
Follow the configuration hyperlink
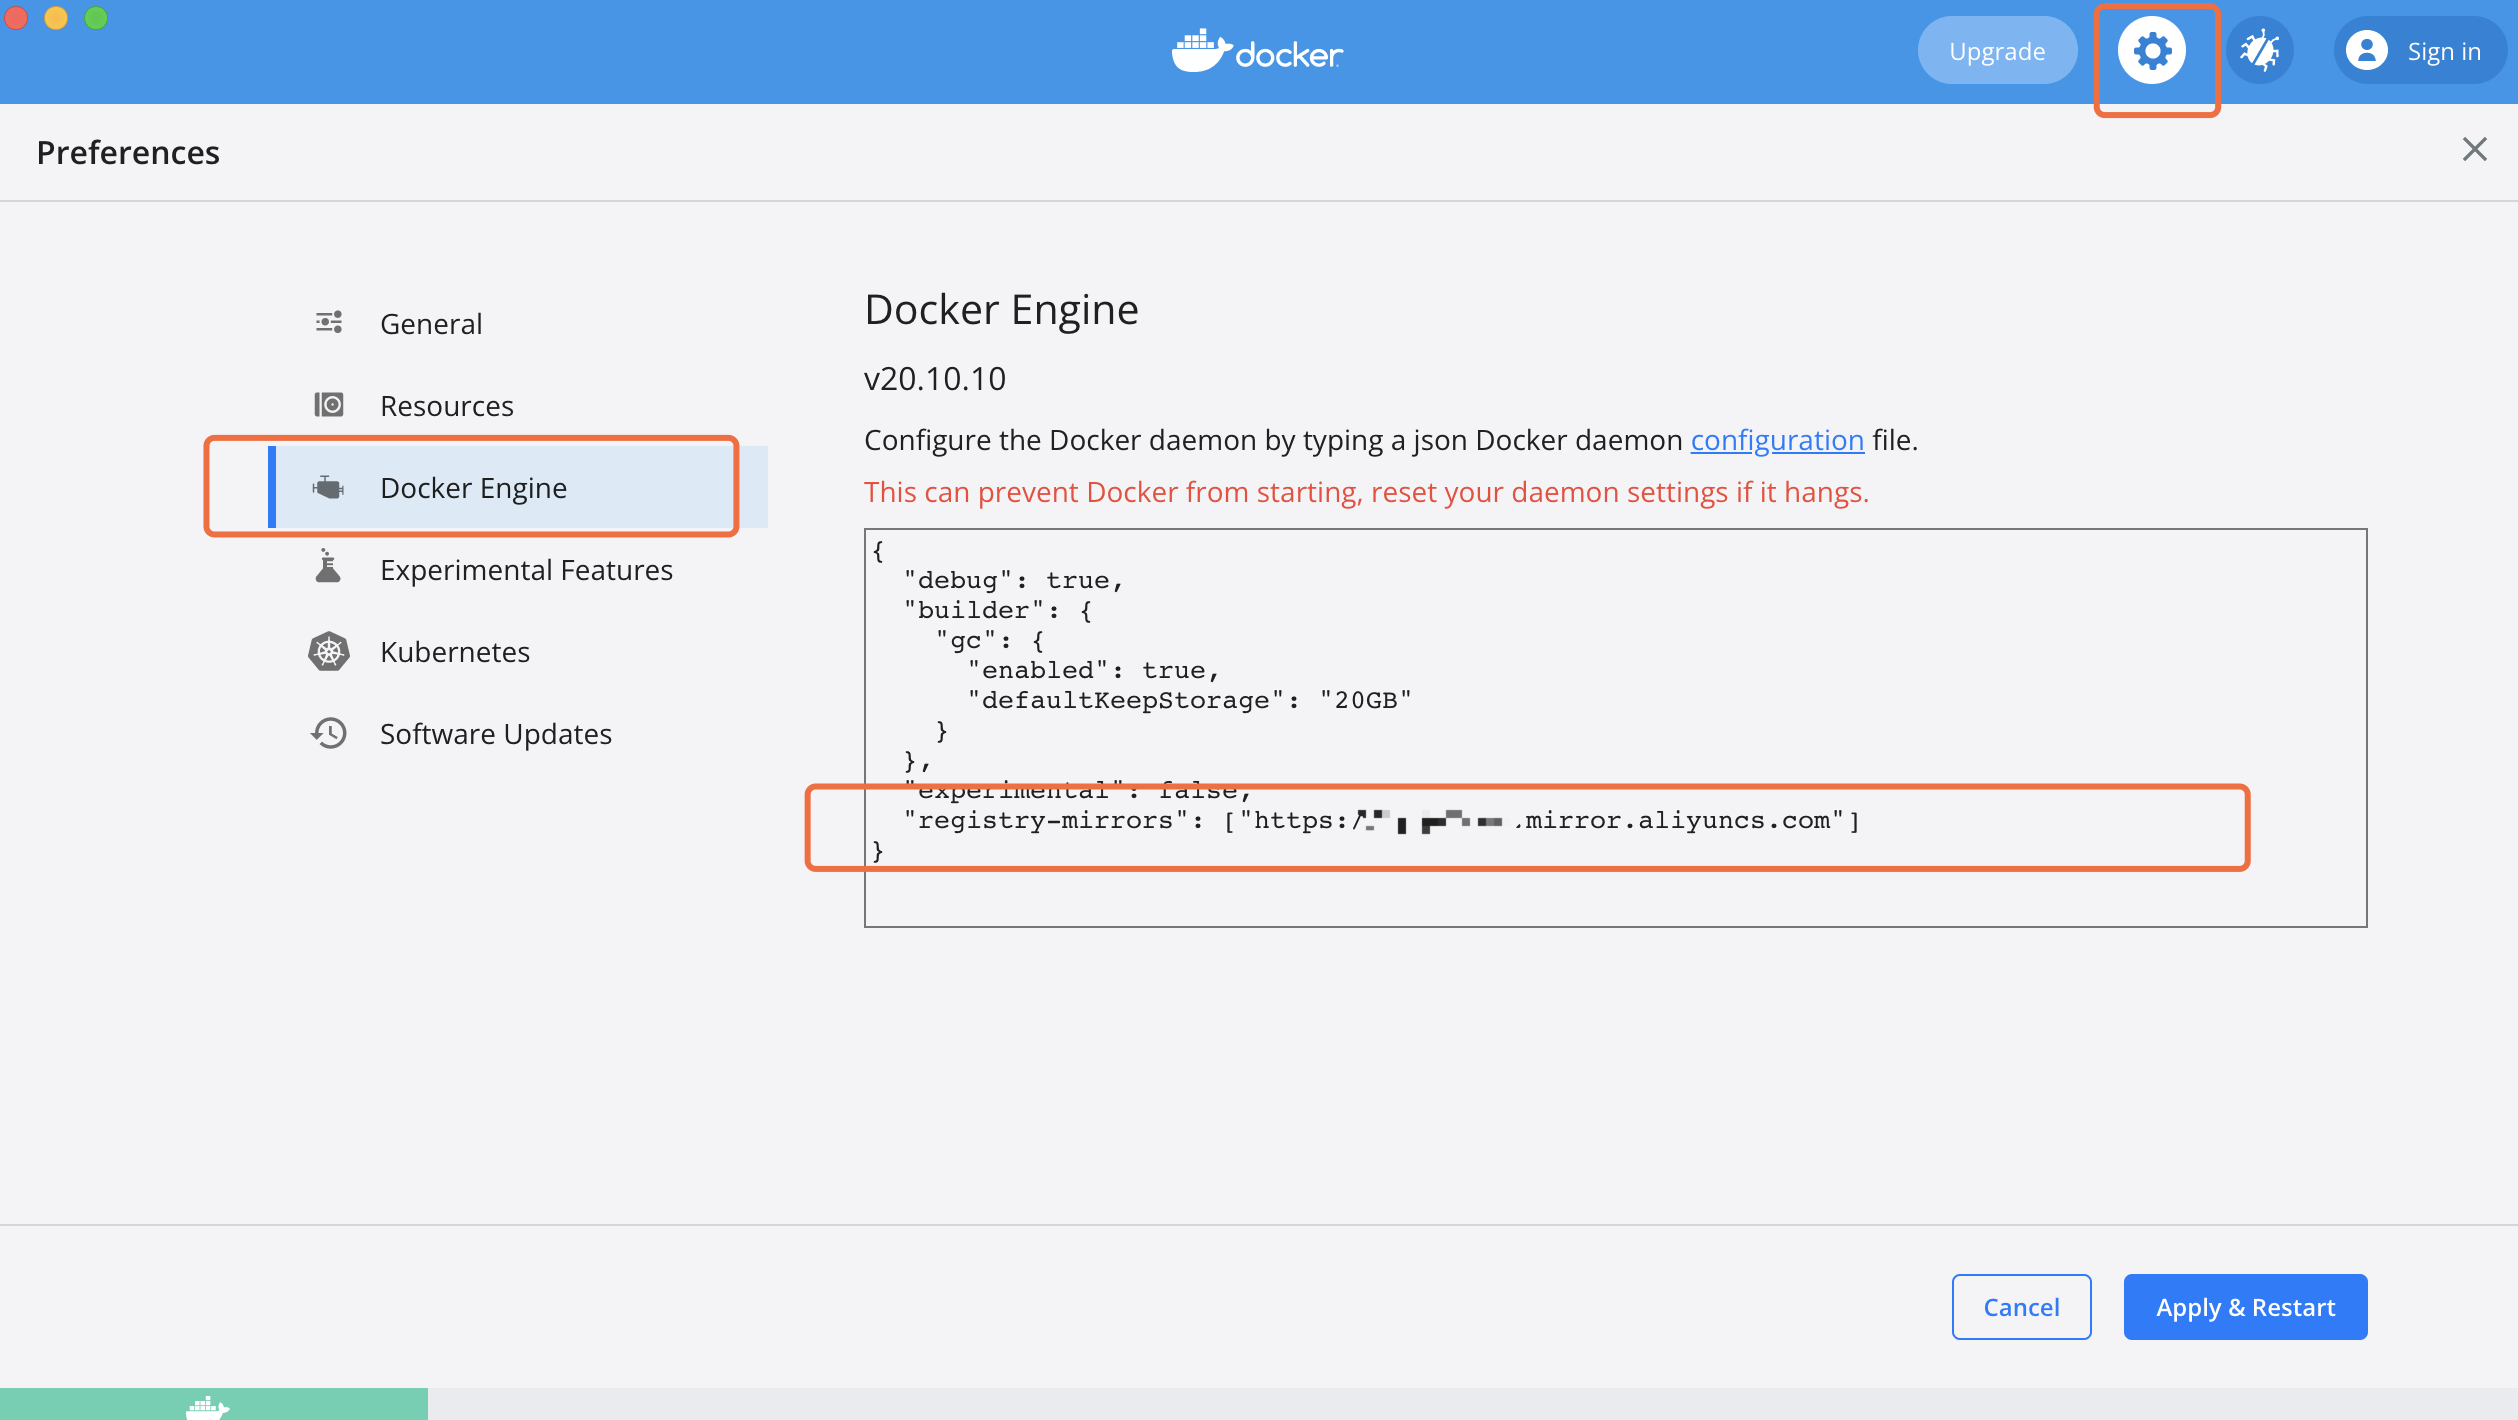[x=1776, y=440]
